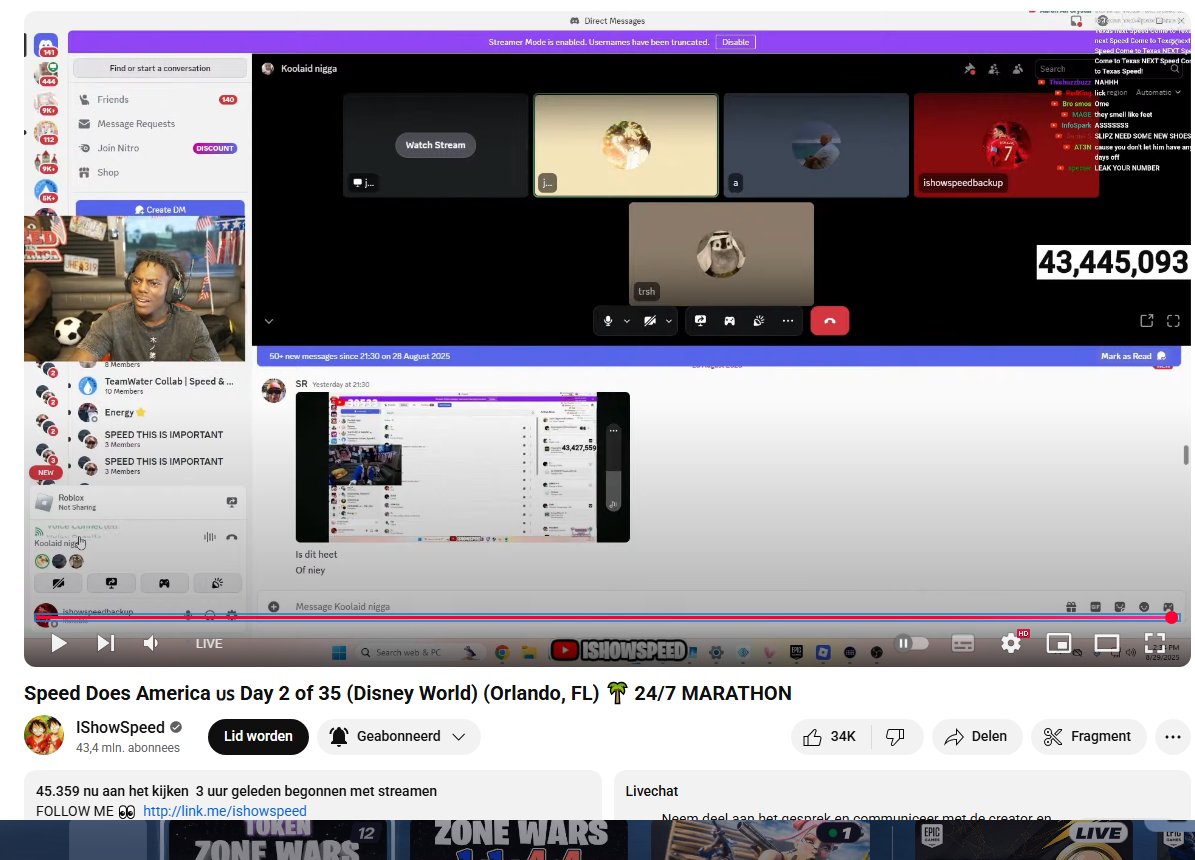Image resolution: width=1195 pixels, height=860 pixels.
Task: Open more call options ellipsis
Action: (x=788, y=321)
